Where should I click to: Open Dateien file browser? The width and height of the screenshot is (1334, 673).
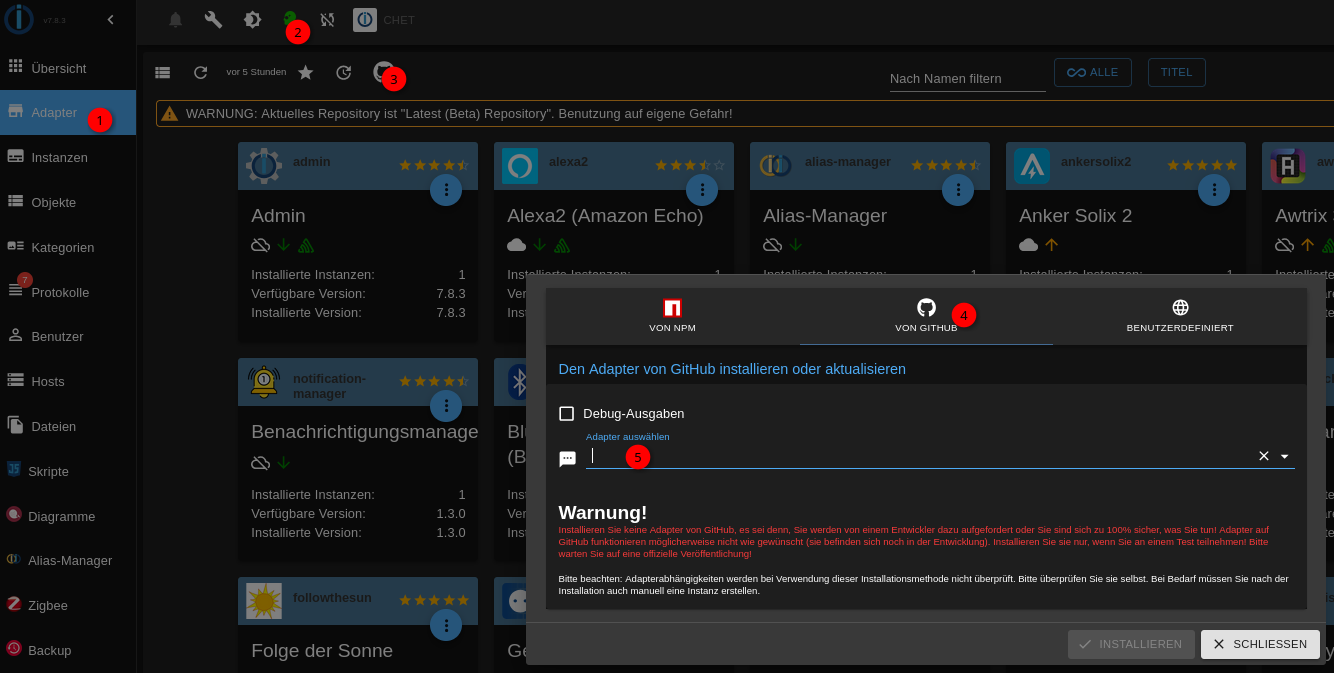[68, 426]
